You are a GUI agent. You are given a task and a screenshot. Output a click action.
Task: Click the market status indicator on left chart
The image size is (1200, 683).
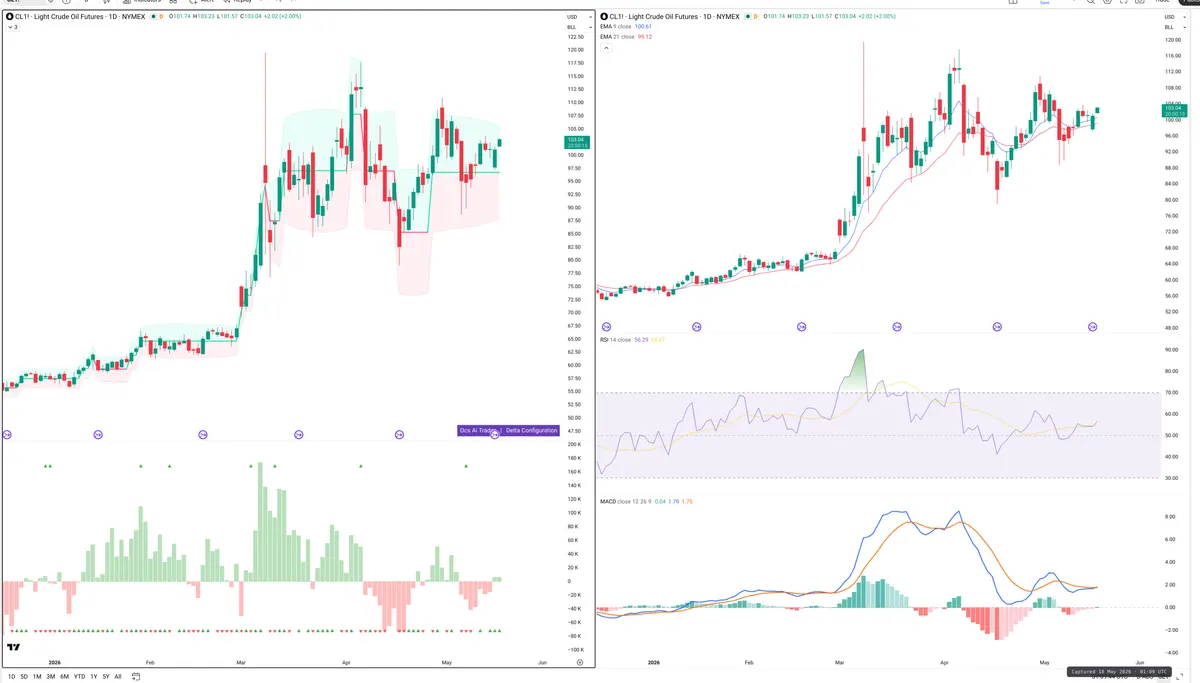pyautogui.click(x=153, y=18)
